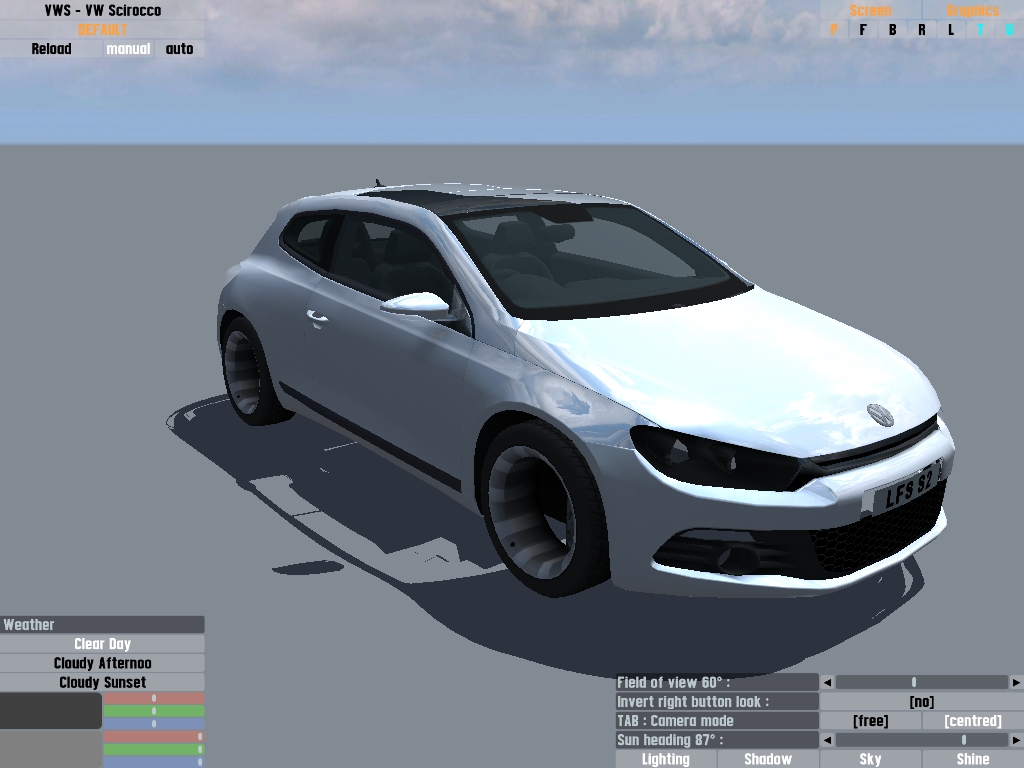Click the Sun heading slider bar

[x=921, y=740]
